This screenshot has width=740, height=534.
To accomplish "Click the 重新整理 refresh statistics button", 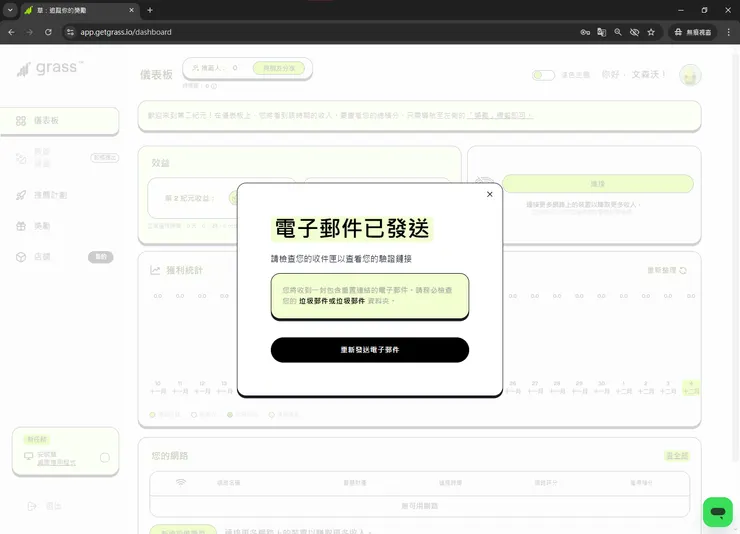I will tap(666, 270).
